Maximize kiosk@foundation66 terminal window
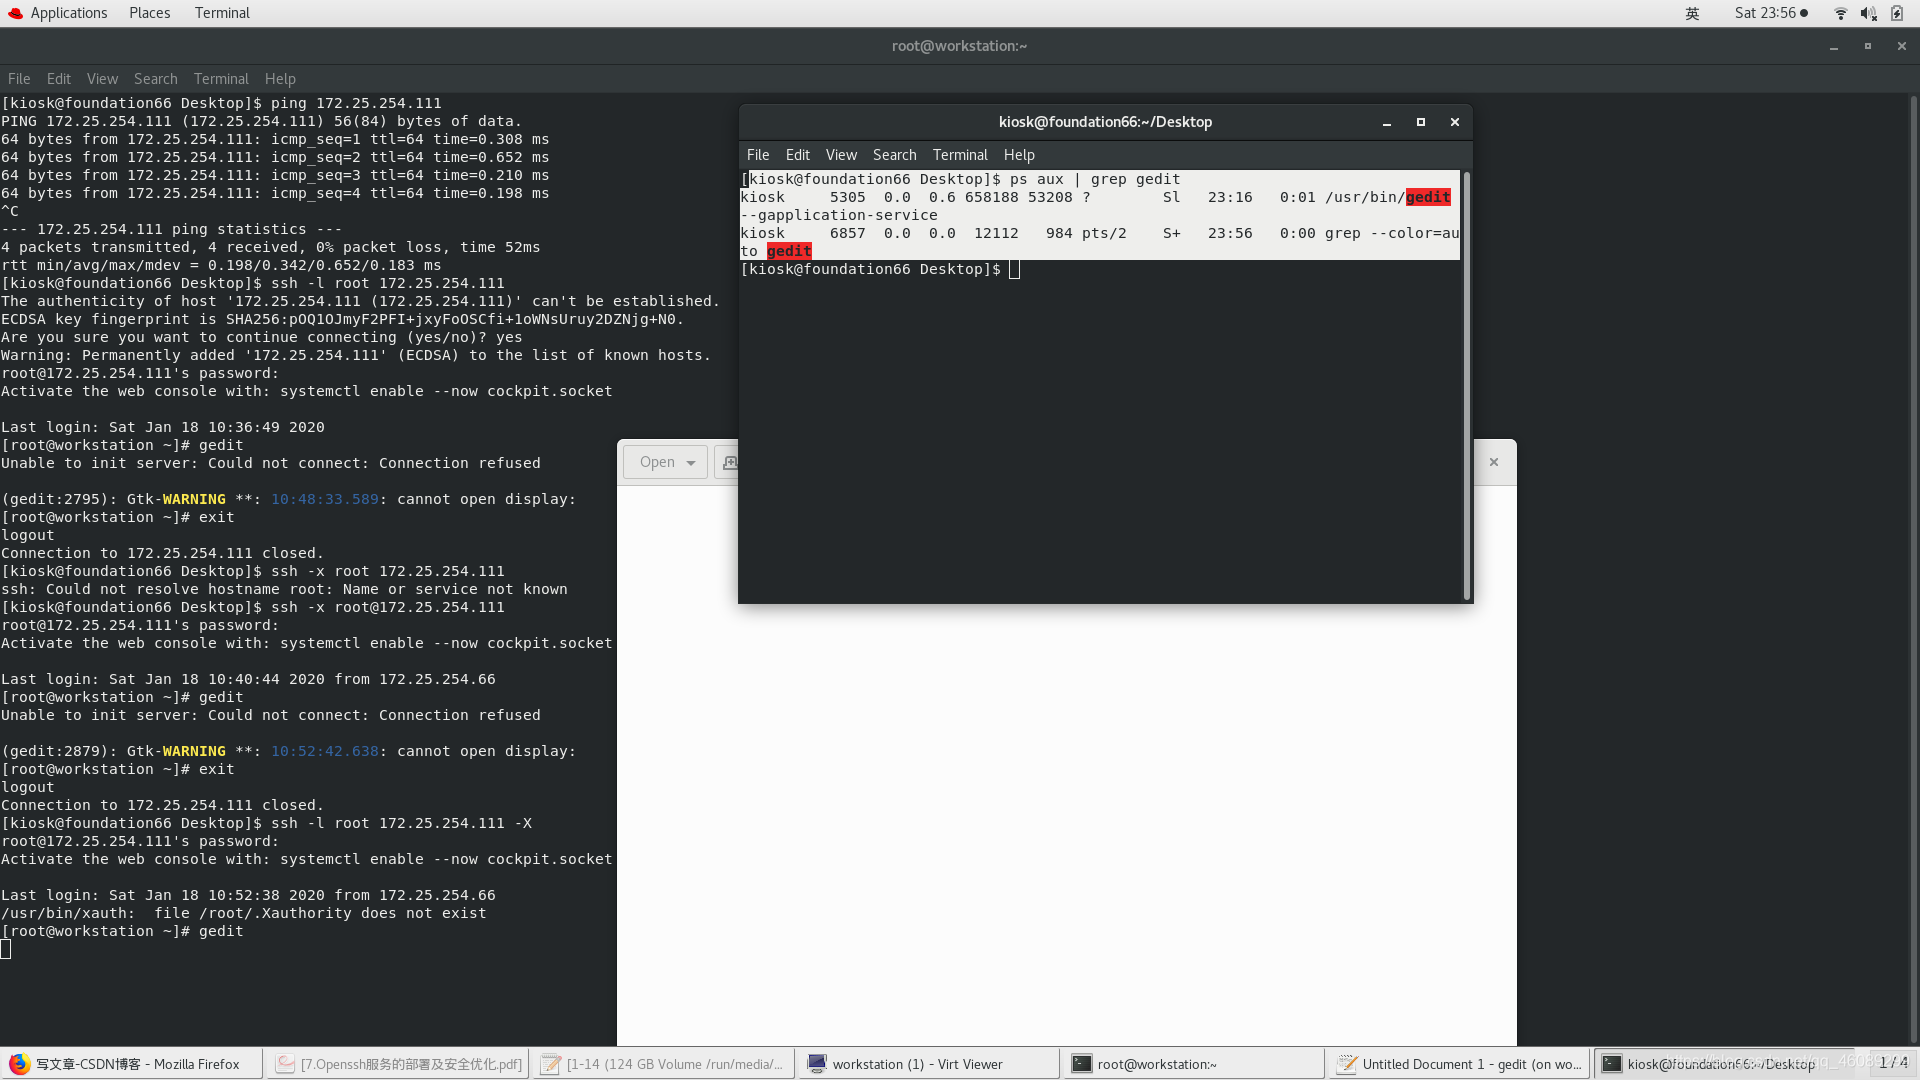1920x1080 pixels. coord(1421,122)
